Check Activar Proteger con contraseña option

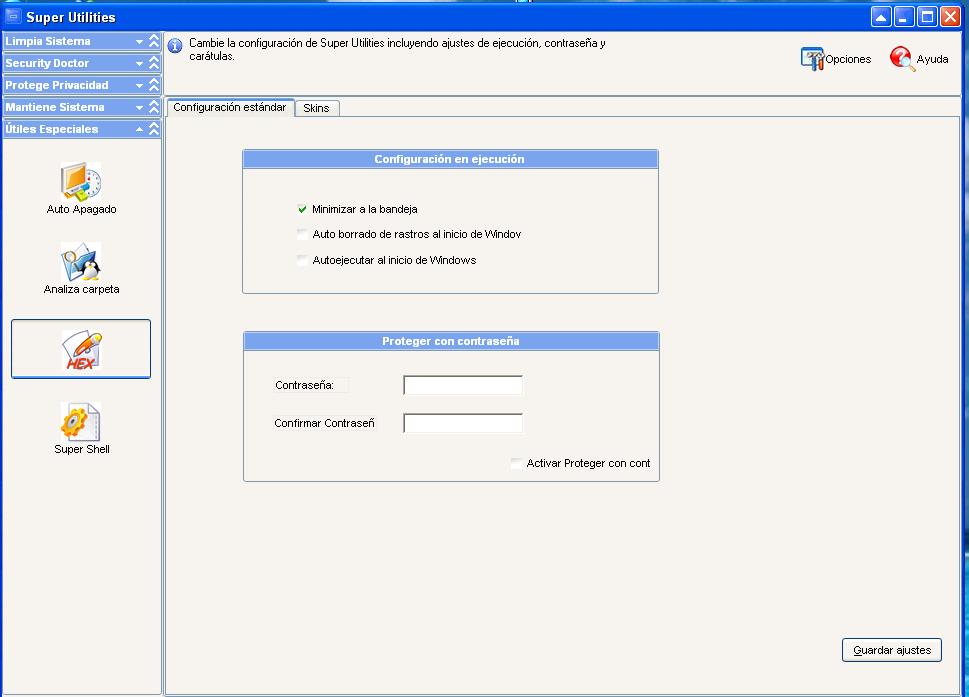pos(516,463)
